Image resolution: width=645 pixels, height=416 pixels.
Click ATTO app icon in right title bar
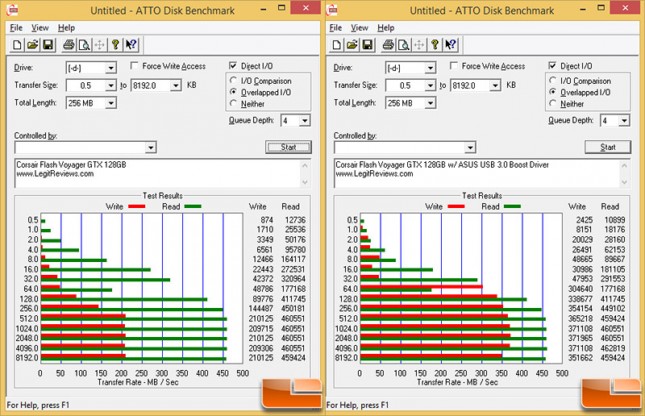pos(332,9)
